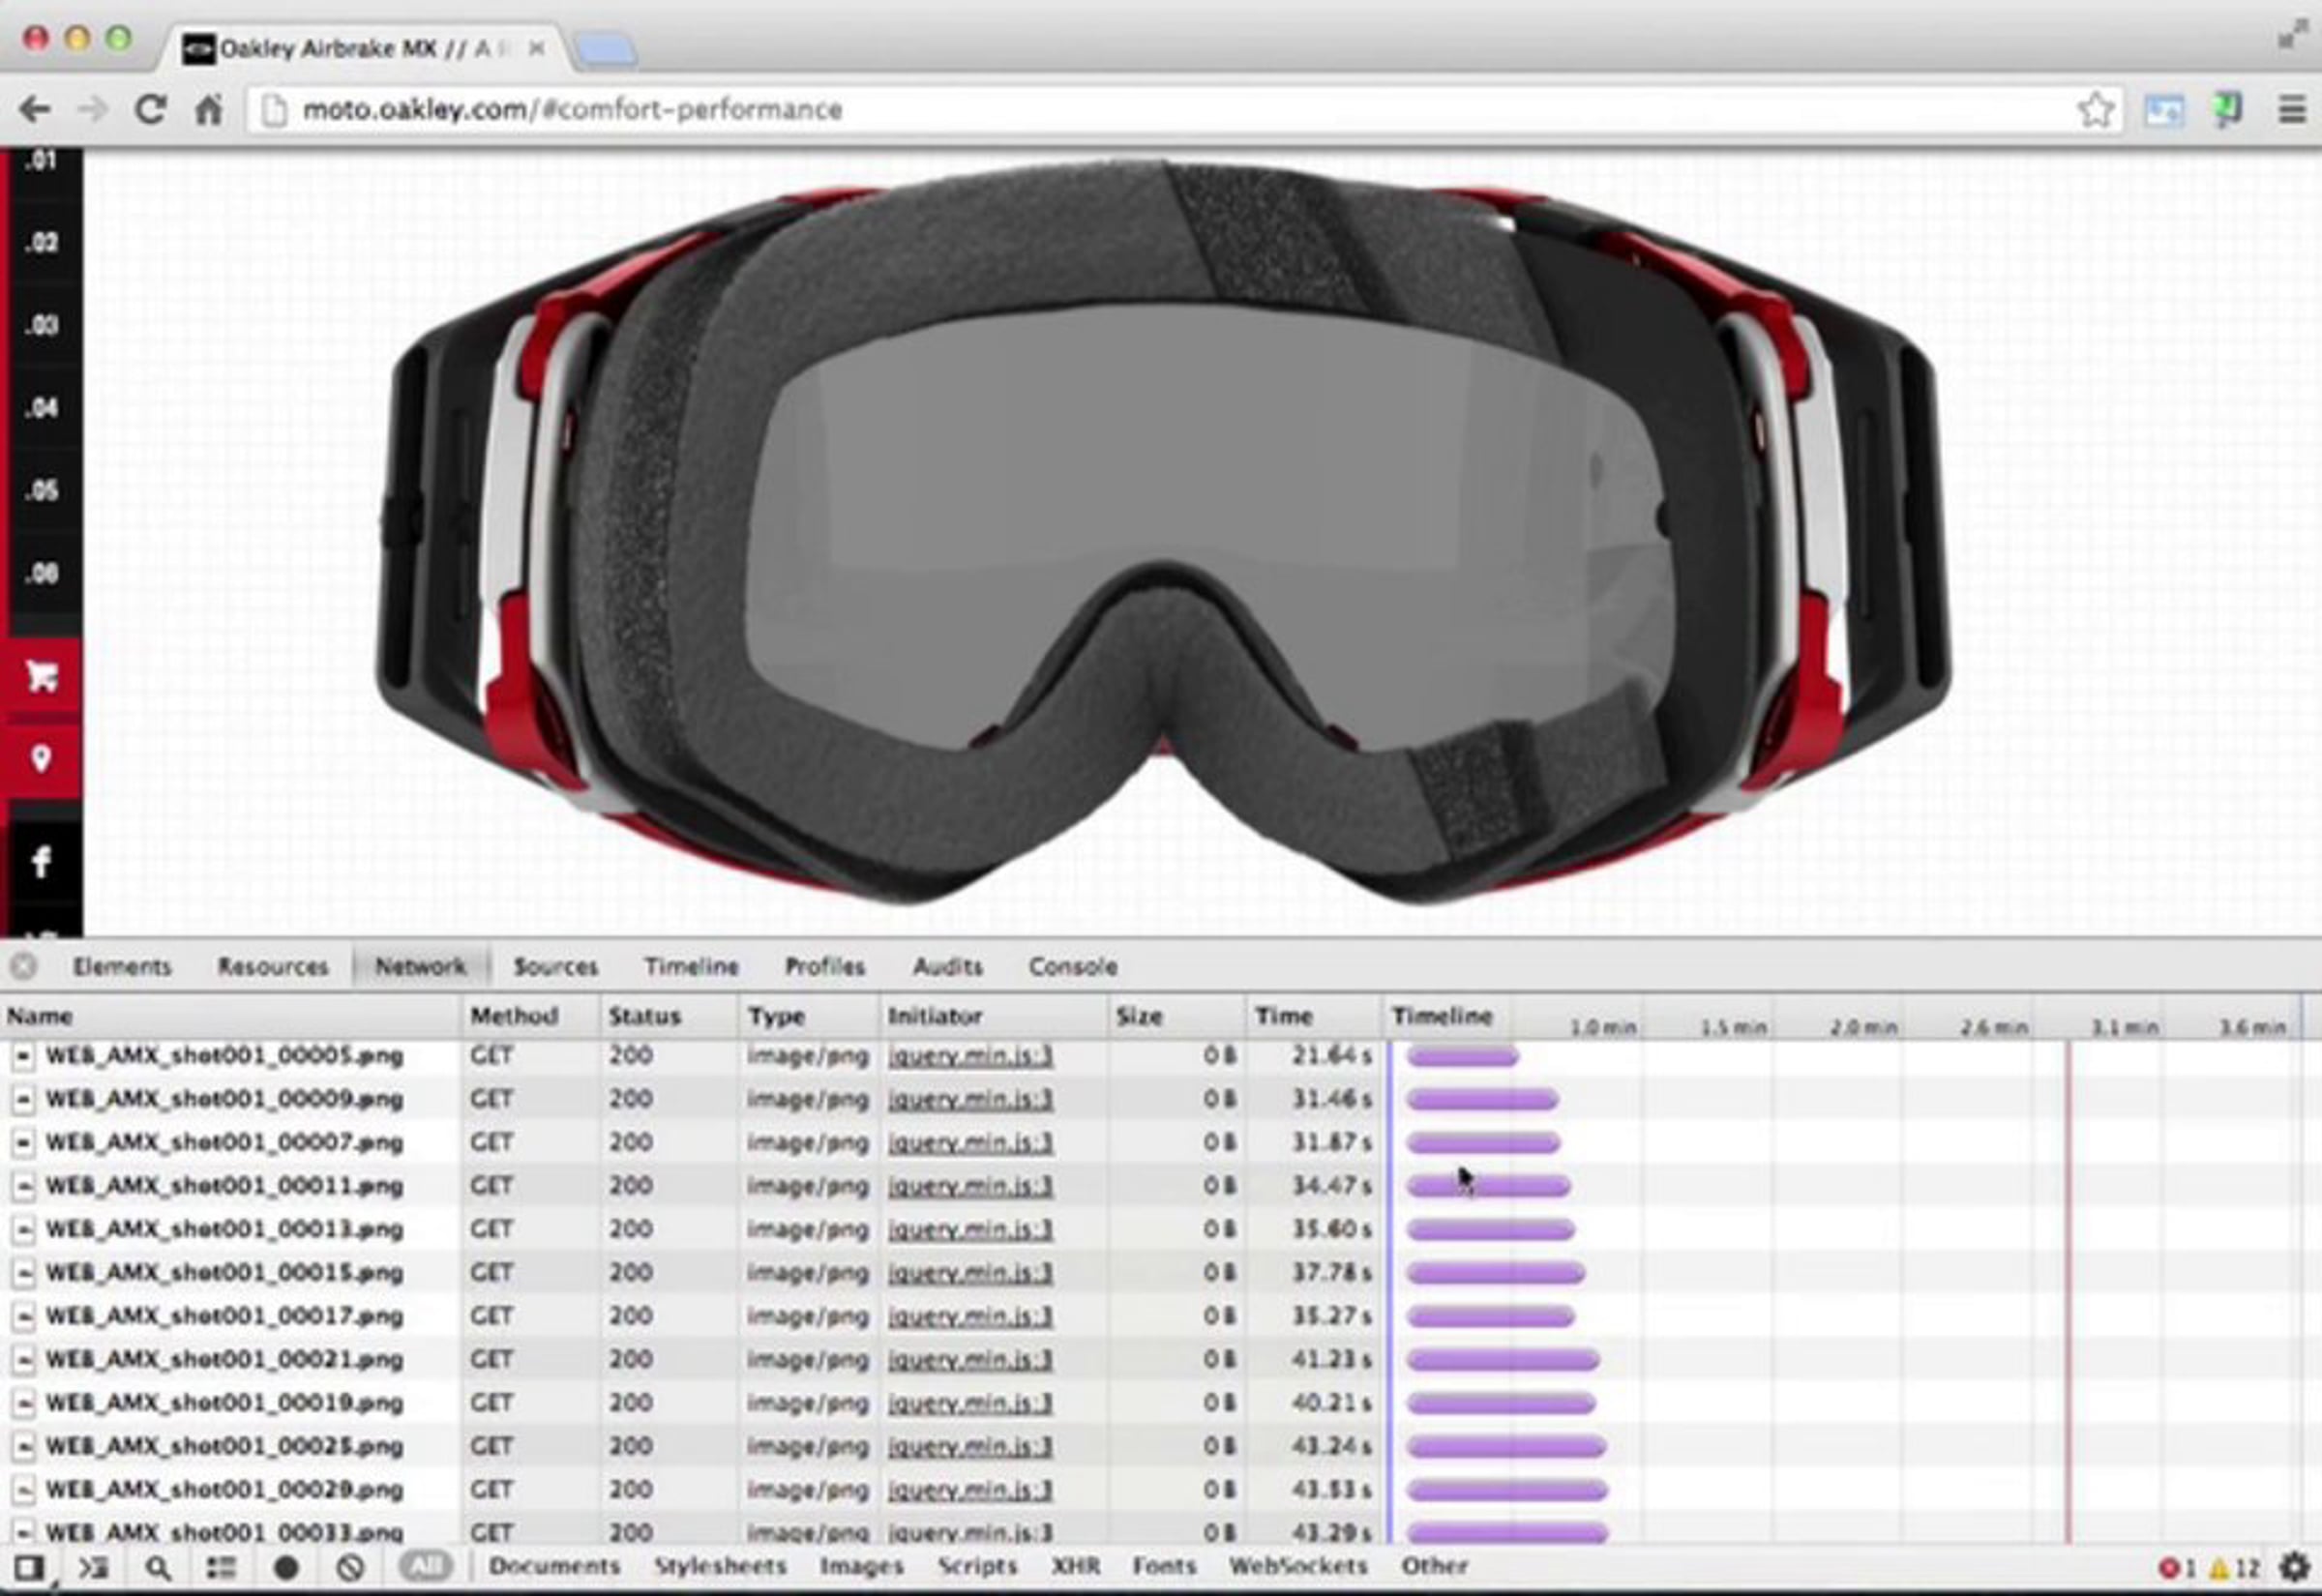Filter requests by Scripts
2322x1596 pixels.
click(977, 1566)
